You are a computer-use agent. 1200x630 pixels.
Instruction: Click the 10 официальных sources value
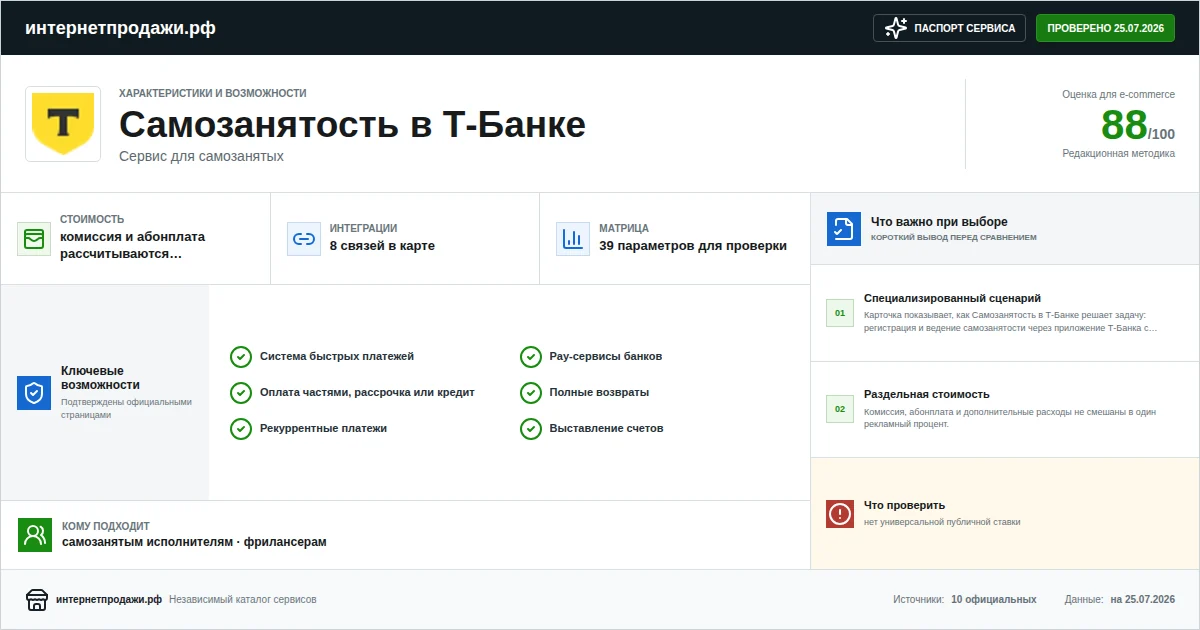point(994,600)
